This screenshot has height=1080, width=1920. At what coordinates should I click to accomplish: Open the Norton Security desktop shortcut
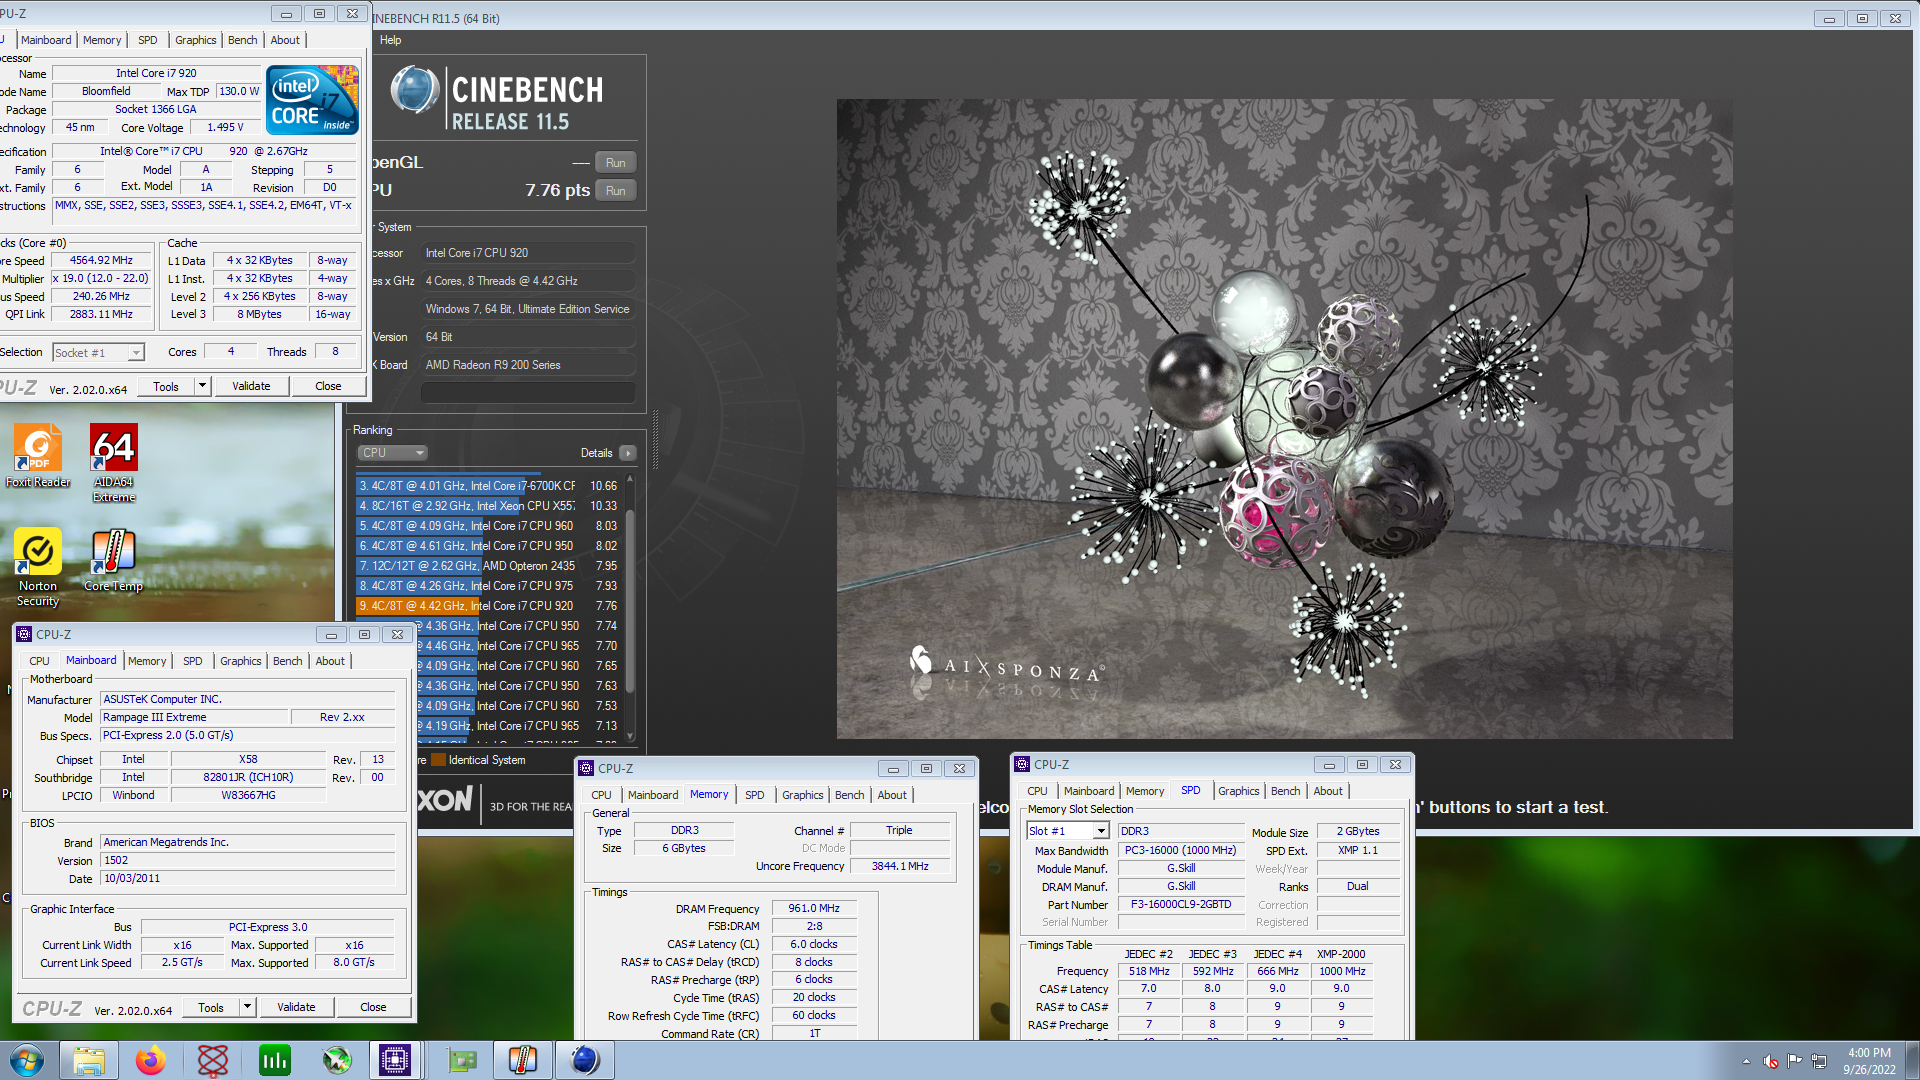38,567
